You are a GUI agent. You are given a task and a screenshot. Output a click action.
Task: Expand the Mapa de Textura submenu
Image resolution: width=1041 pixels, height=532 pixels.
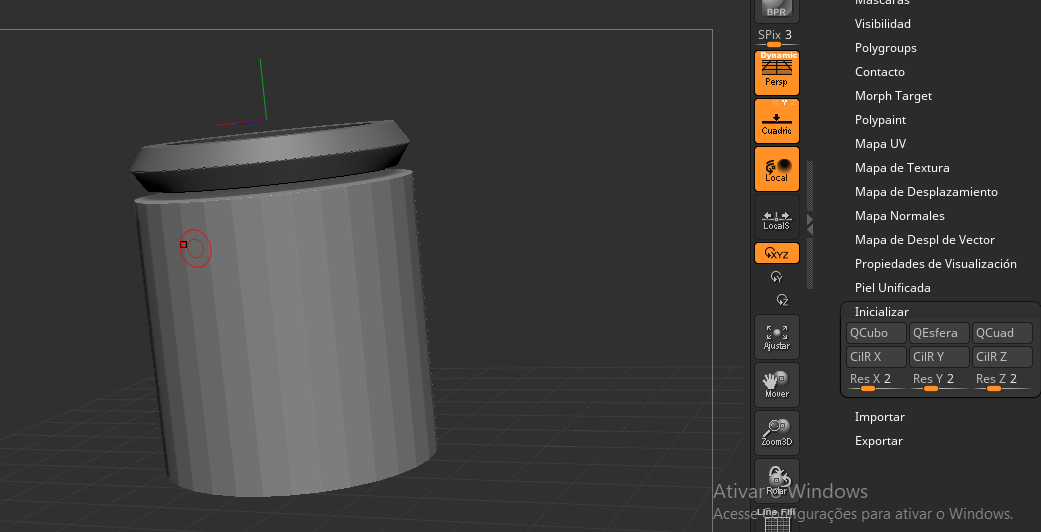(x=902, y=167)
